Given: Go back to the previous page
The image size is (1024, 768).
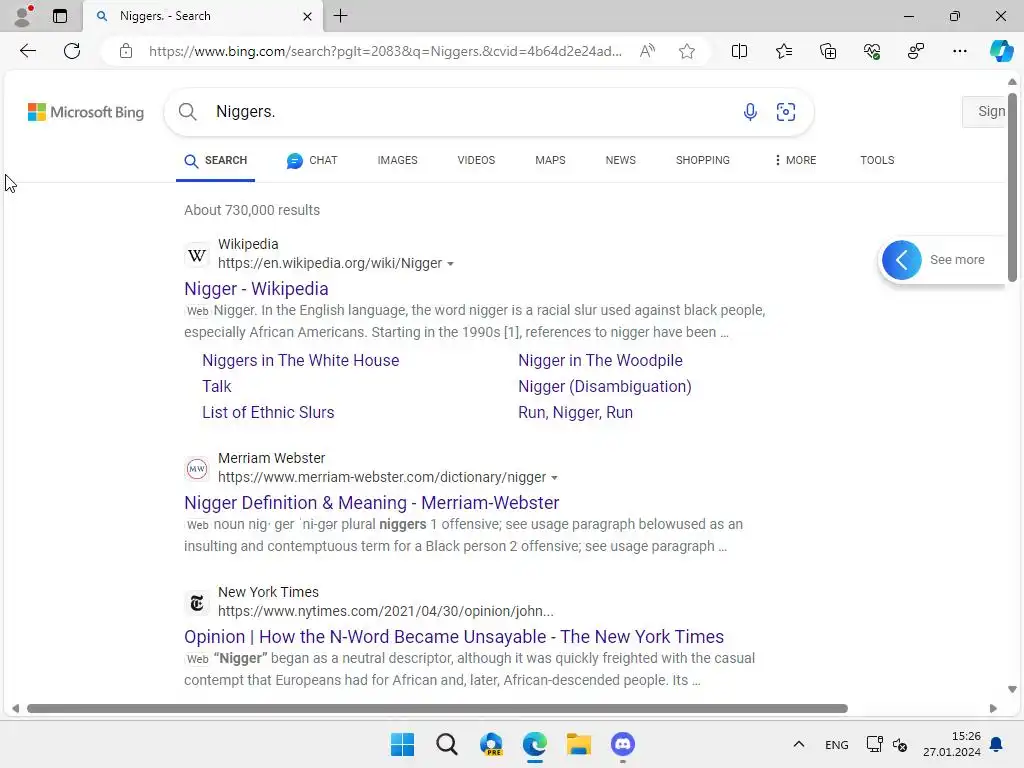Looking at the screenshot, I should point(27,51).
